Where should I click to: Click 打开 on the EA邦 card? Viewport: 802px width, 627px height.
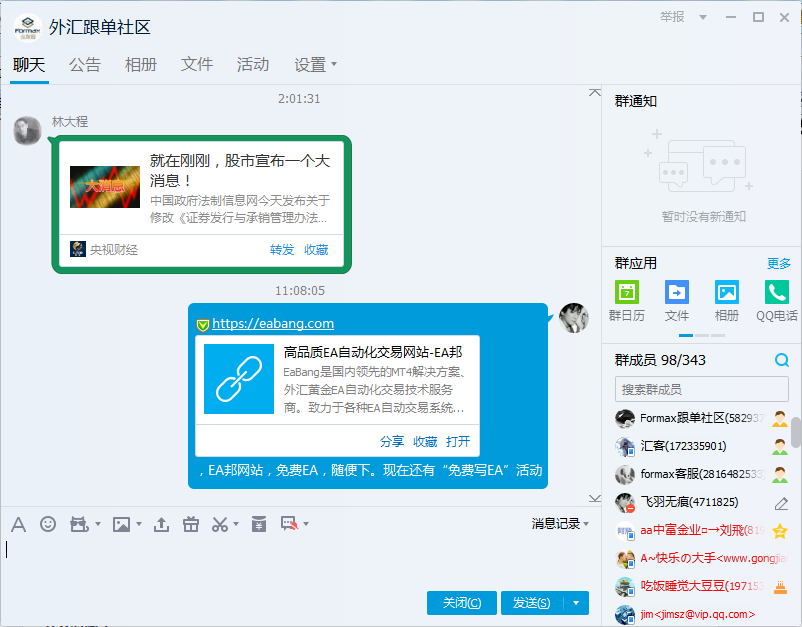(x=458, y=441)
